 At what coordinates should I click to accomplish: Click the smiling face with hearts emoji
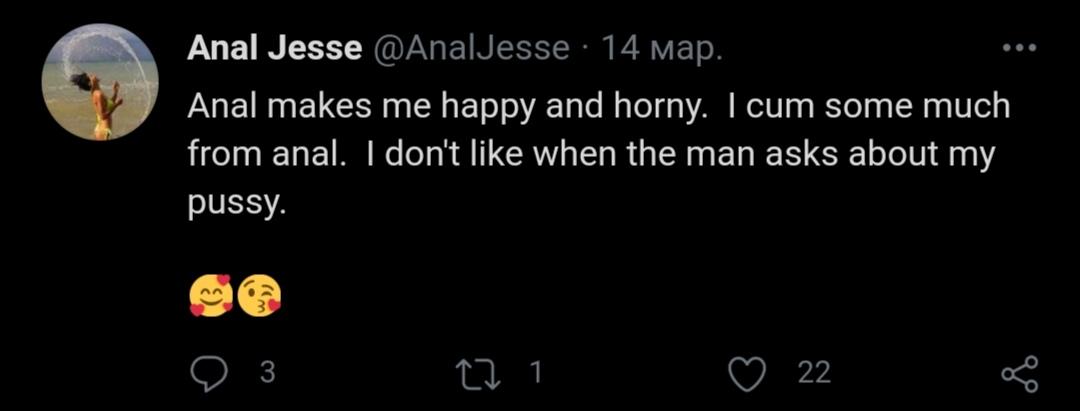point(210,295)
